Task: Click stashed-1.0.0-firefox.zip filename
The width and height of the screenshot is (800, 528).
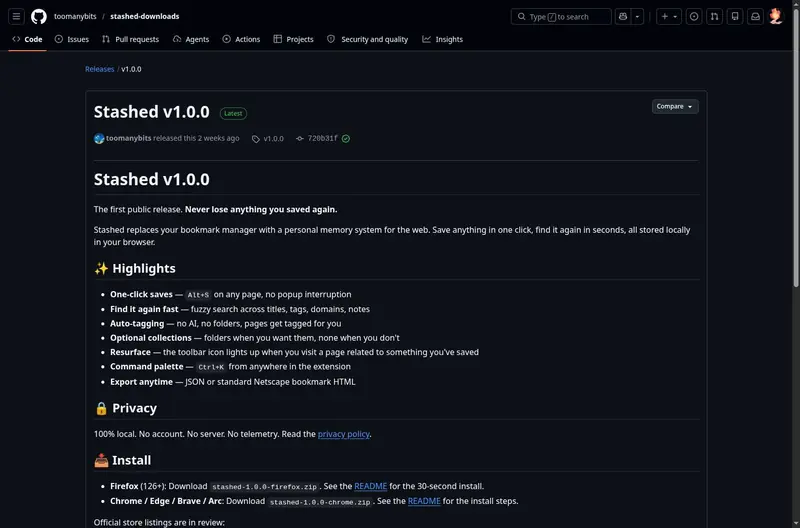Action: click(264, 487)
